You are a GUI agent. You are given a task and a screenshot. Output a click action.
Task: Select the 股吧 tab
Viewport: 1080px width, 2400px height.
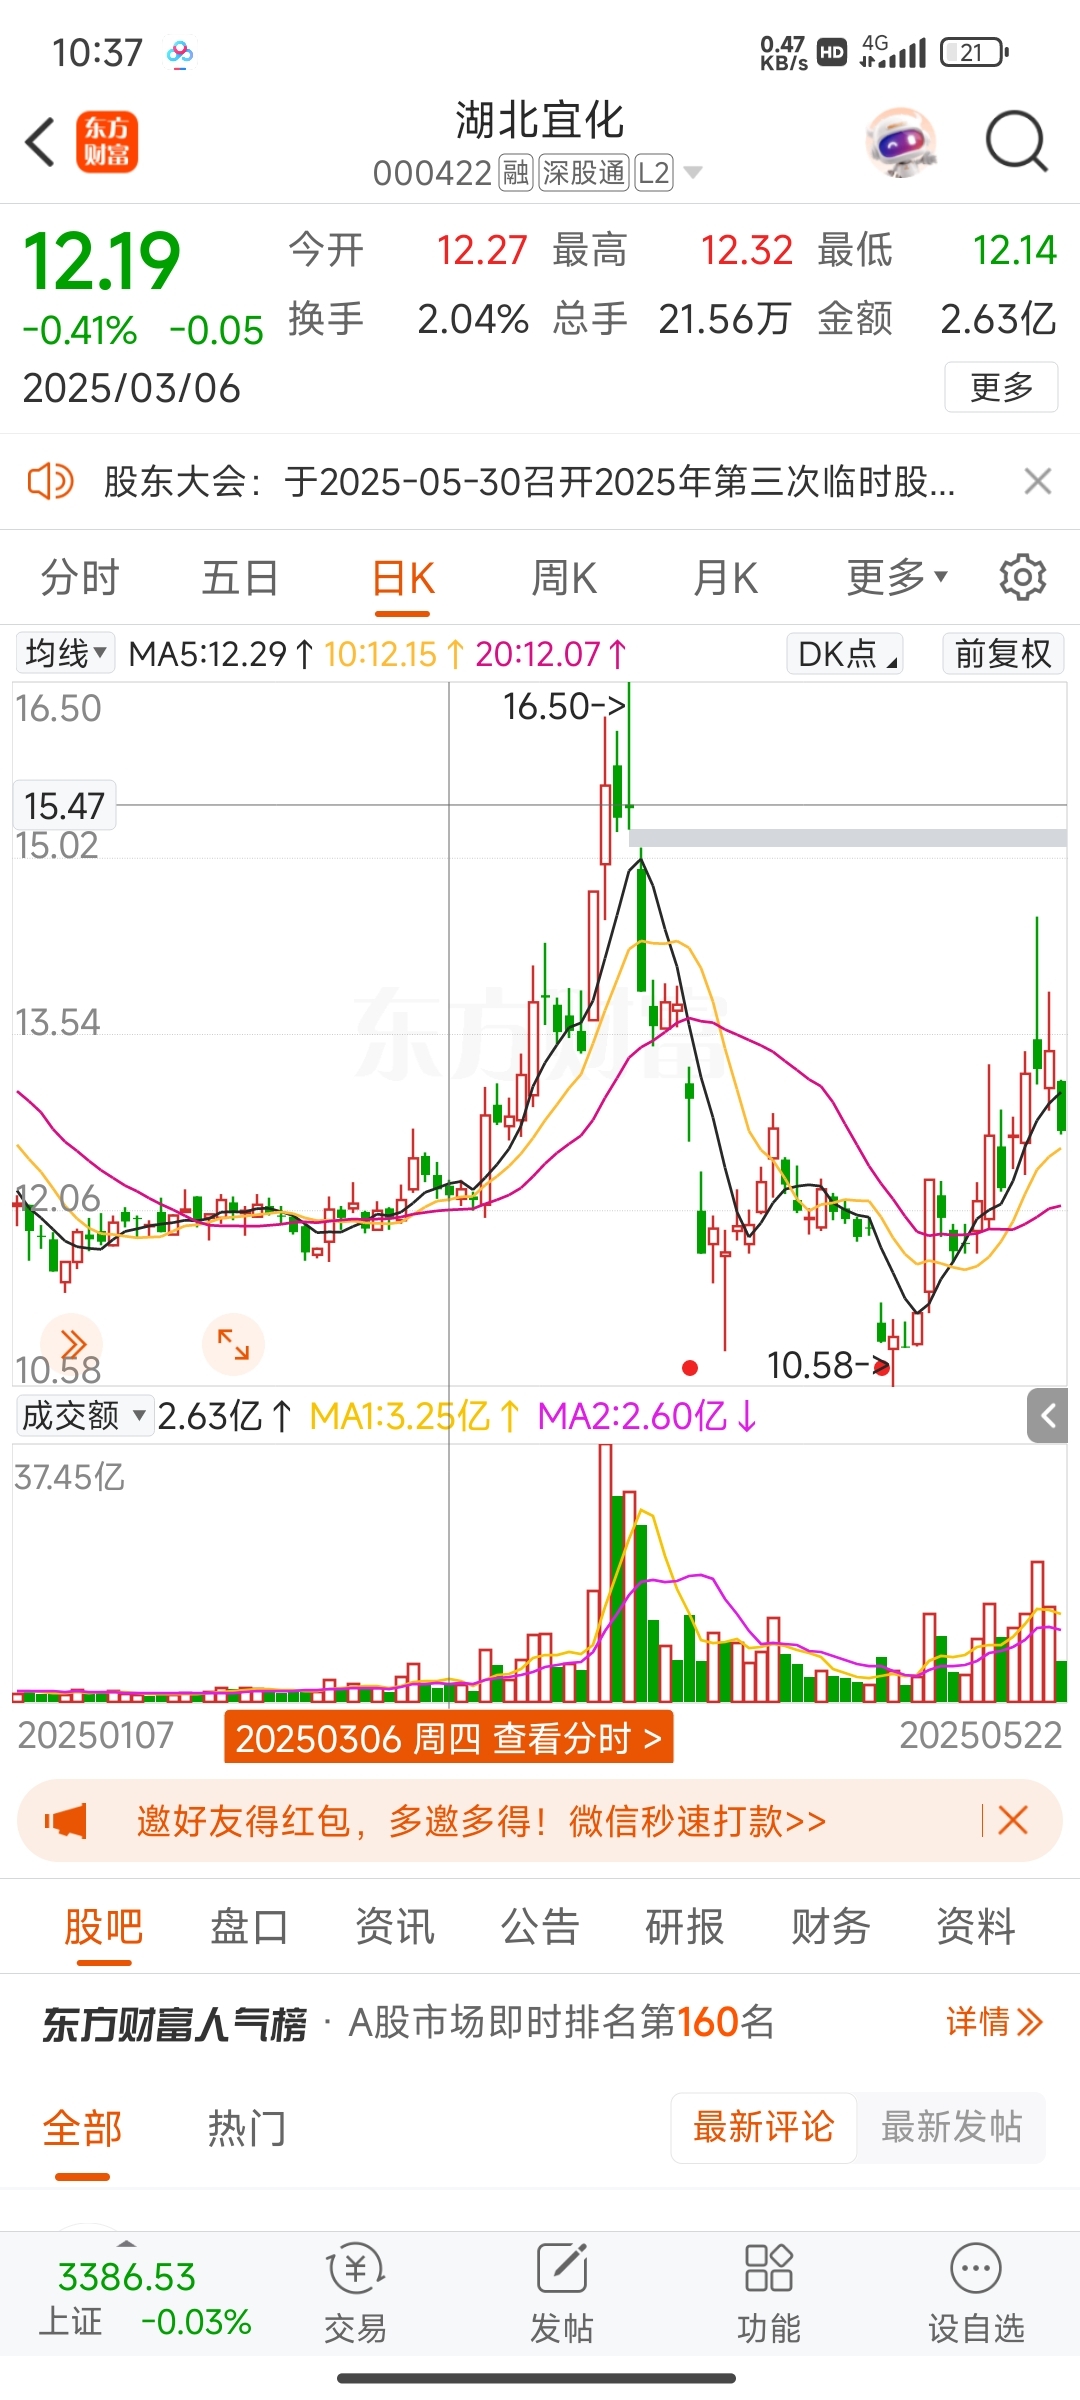(x=104, y=1926)
